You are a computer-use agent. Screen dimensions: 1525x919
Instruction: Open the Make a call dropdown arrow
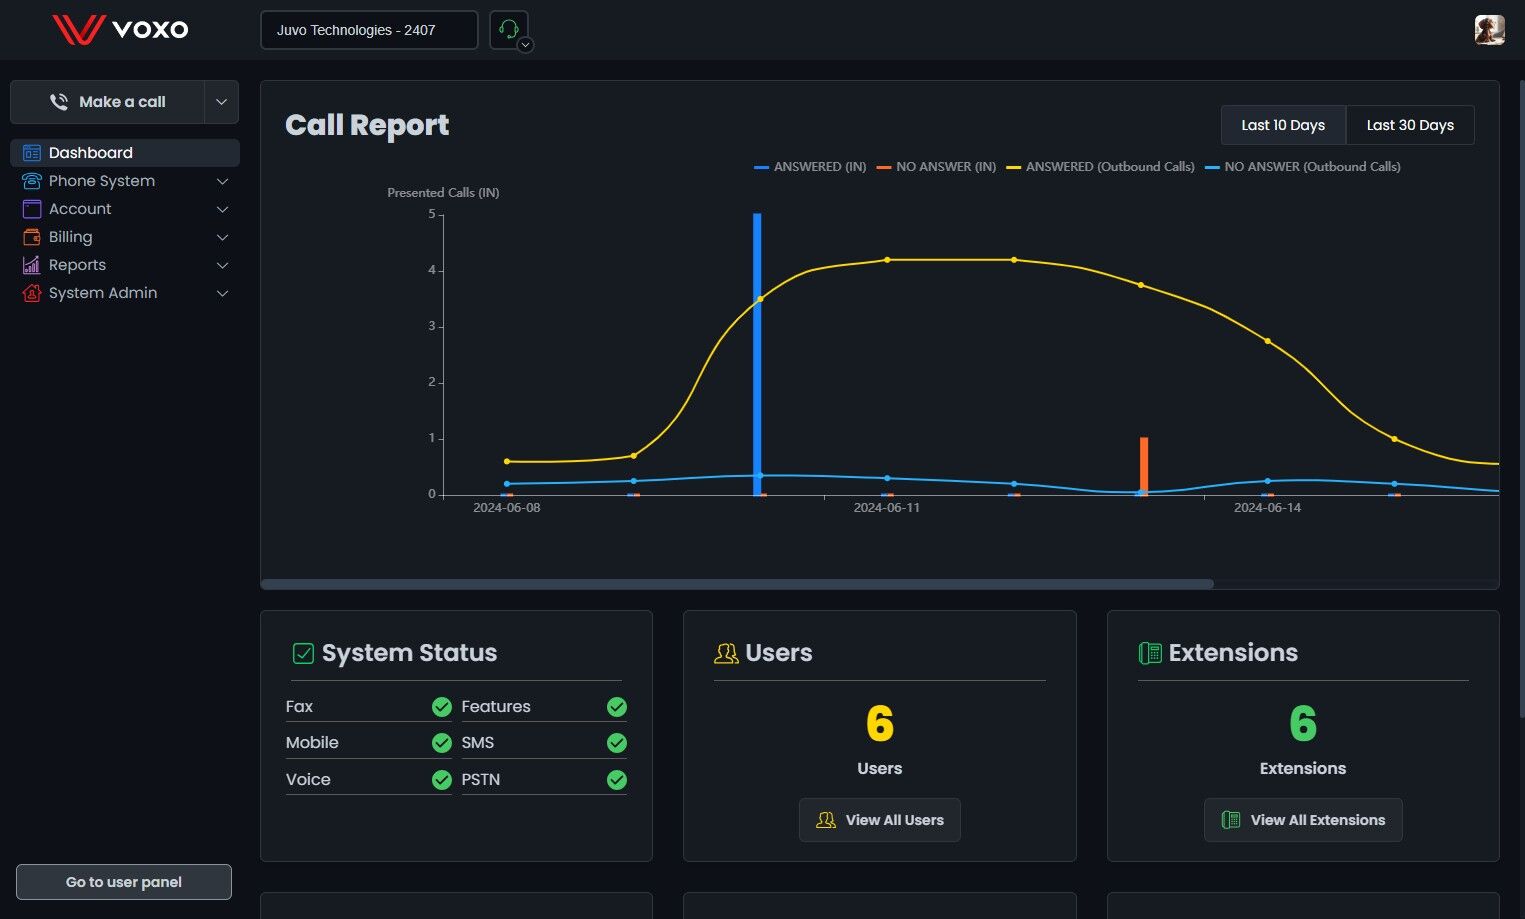[x=221, y=102]
